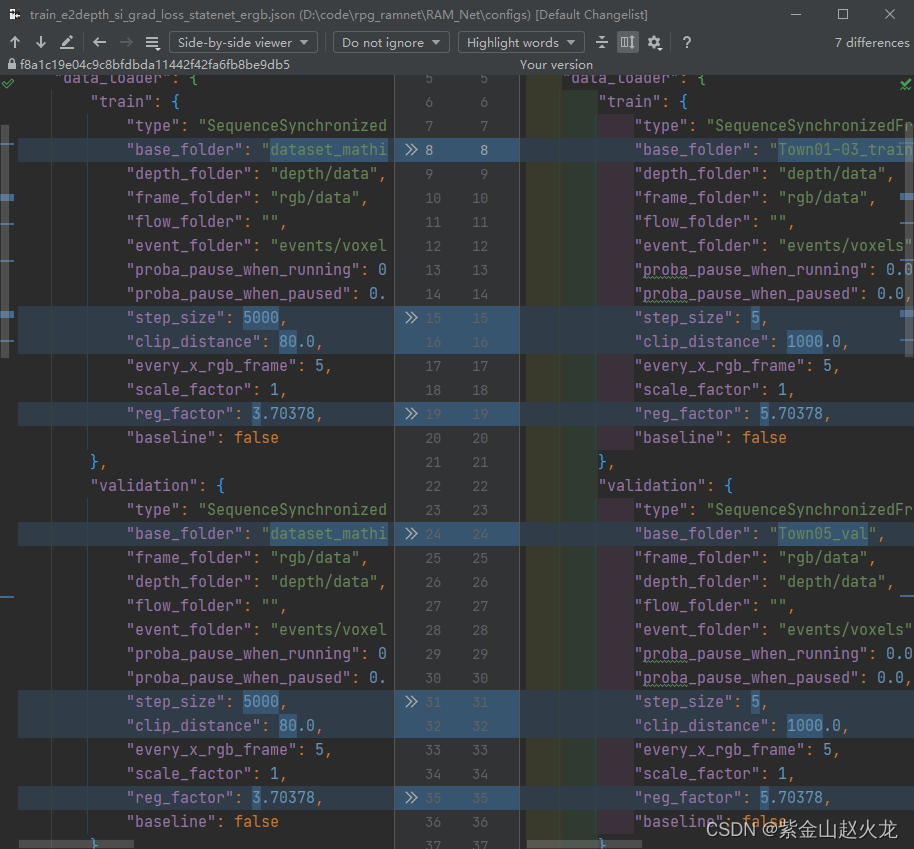Click the left pane vertical scrollbar thumb
914x849 pixels.
5,241
